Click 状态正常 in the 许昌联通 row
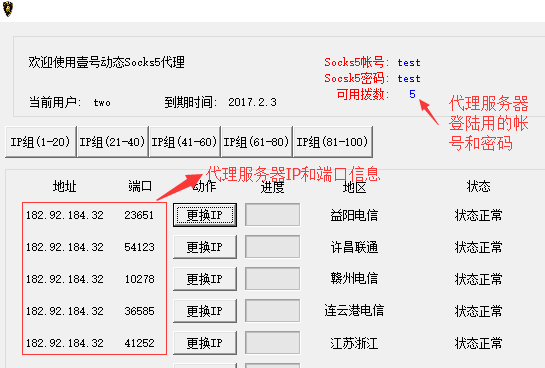545x368 pixels. coord(479,247)
